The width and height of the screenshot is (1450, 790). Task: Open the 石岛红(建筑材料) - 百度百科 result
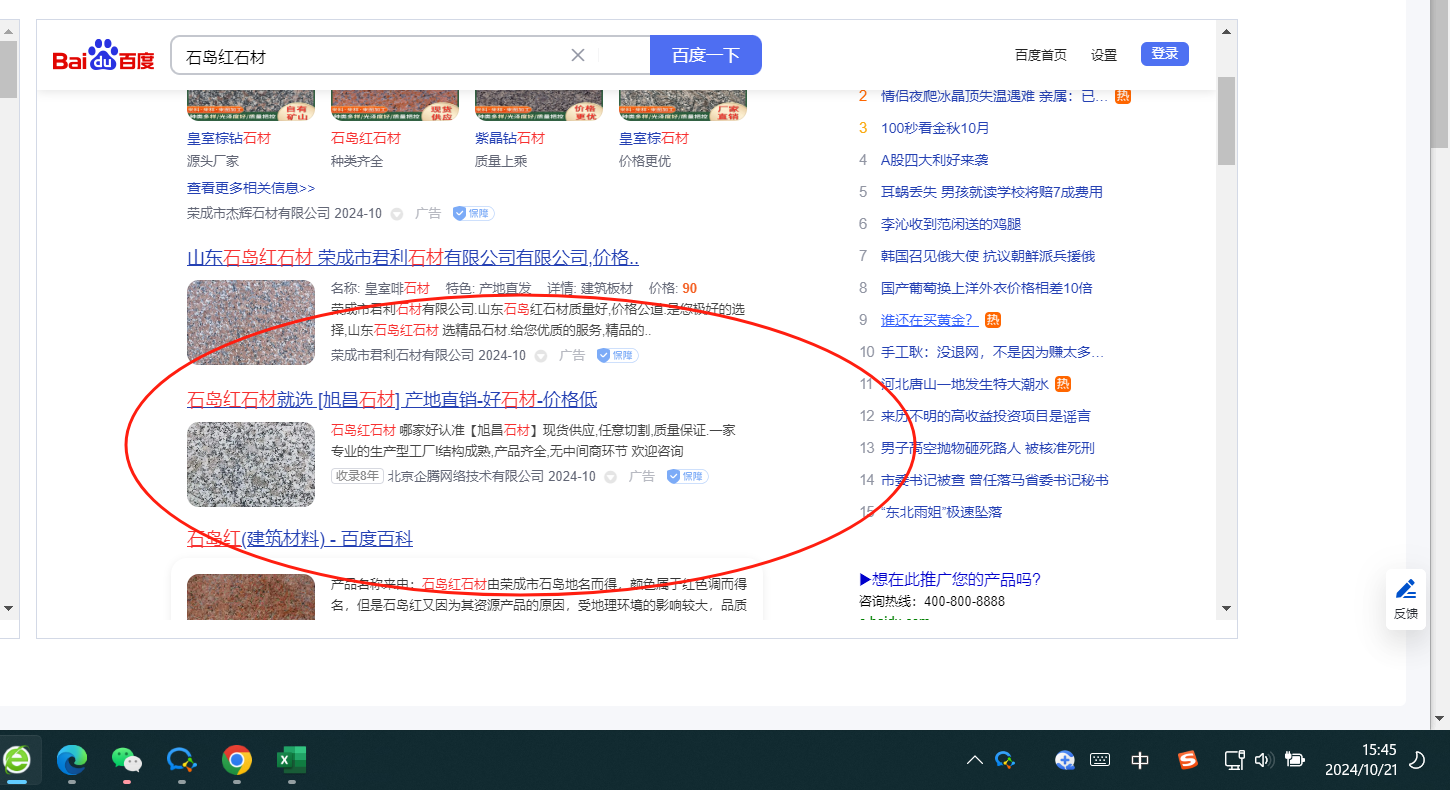tap(299, 539)
